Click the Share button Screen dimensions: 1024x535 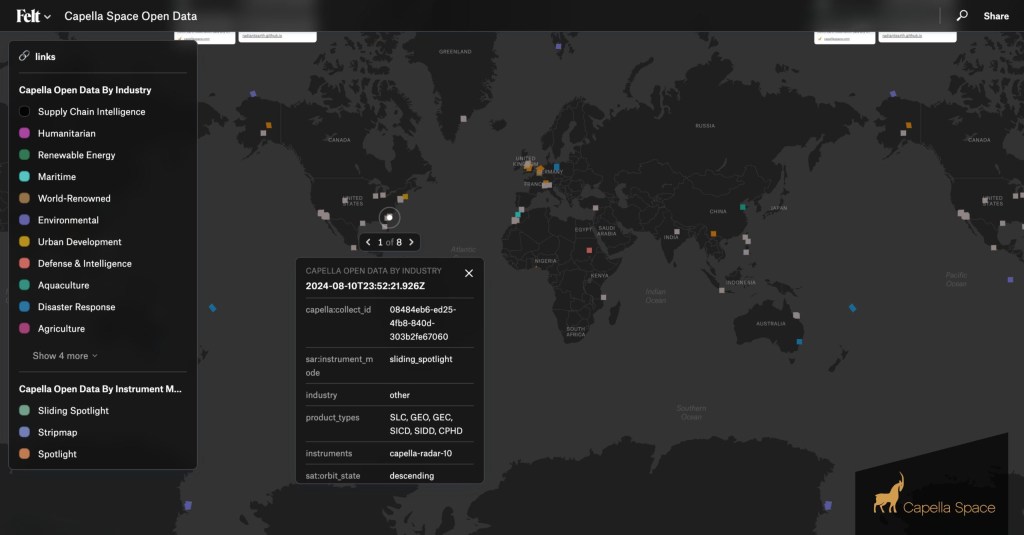996,16
